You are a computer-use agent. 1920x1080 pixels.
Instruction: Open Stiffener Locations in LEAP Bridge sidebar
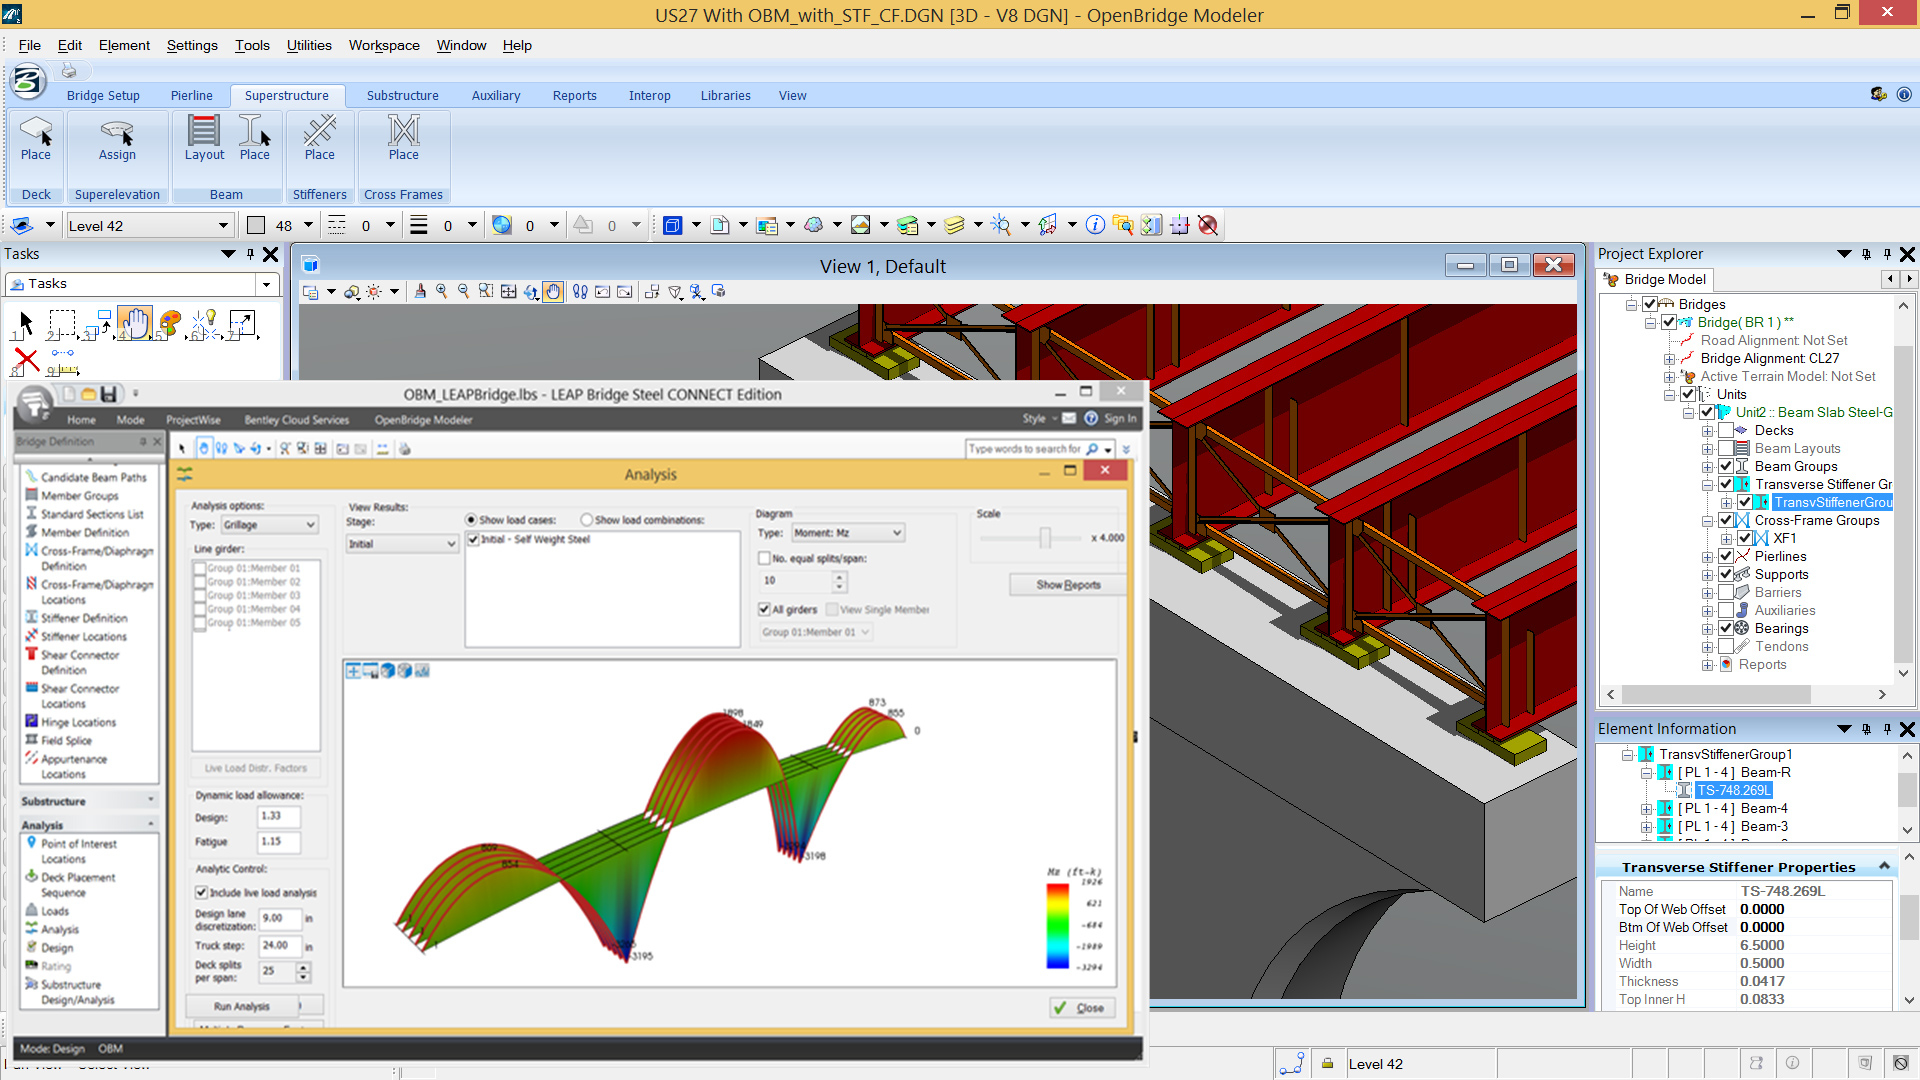pos(84,636)
